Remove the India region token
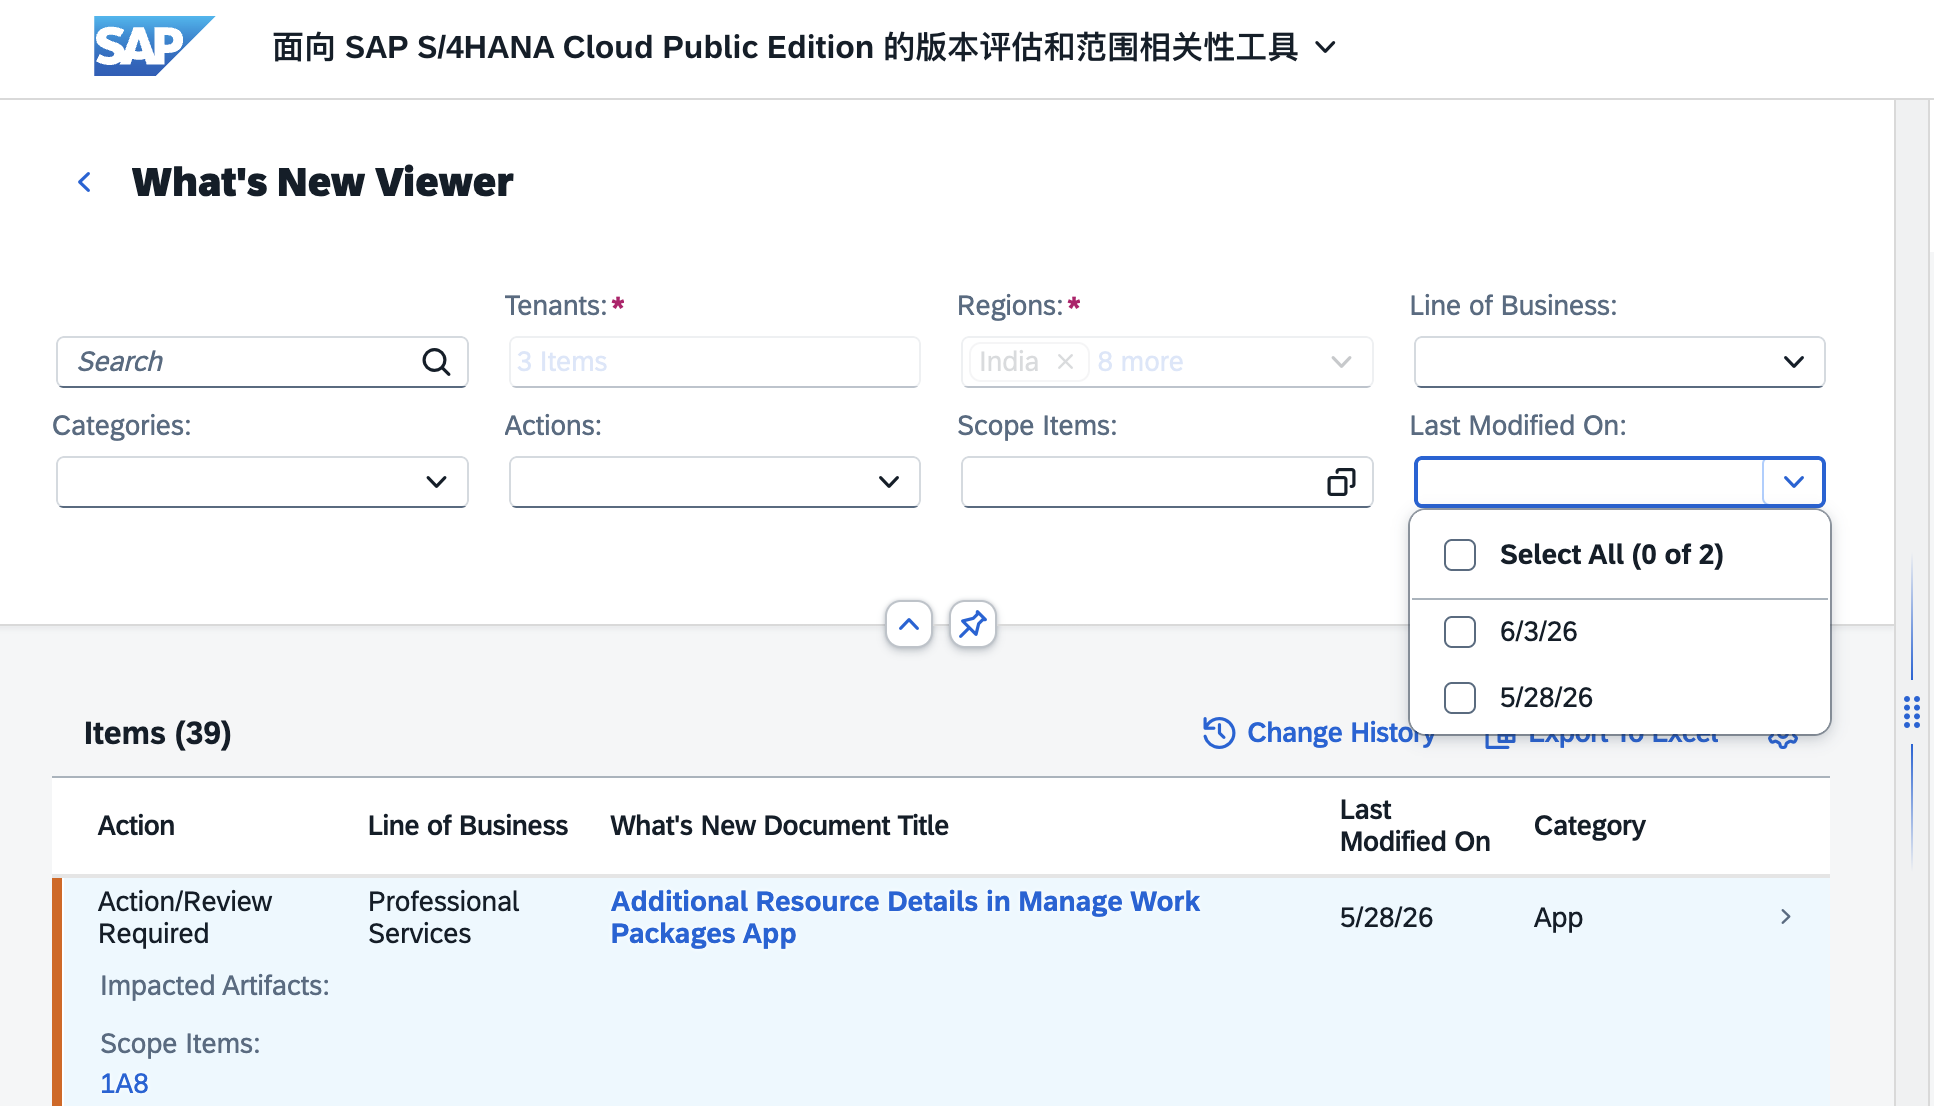Screen dimensions: 1934x1106 [1066, 362]
